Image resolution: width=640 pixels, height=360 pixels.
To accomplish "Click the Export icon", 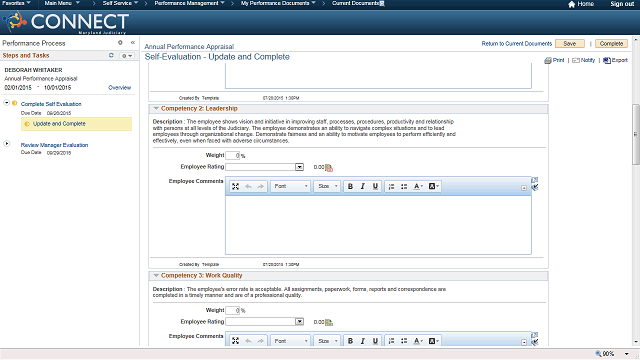I will coord(607,60).
